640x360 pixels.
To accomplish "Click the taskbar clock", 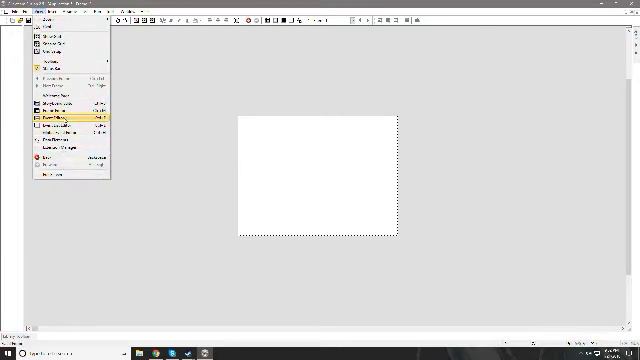I will coord(611,353).
